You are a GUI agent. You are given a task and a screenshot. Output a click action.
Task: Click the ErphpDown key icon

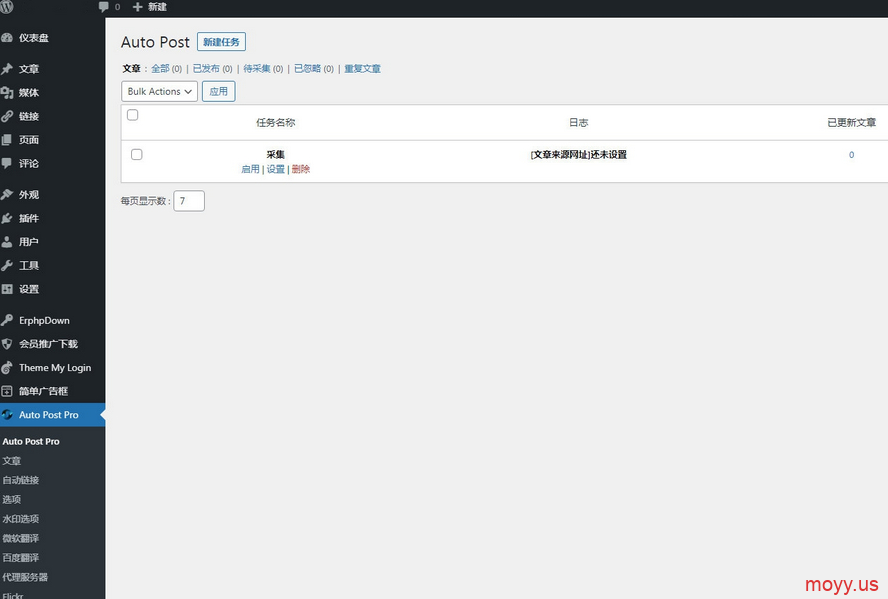point(7,320)
